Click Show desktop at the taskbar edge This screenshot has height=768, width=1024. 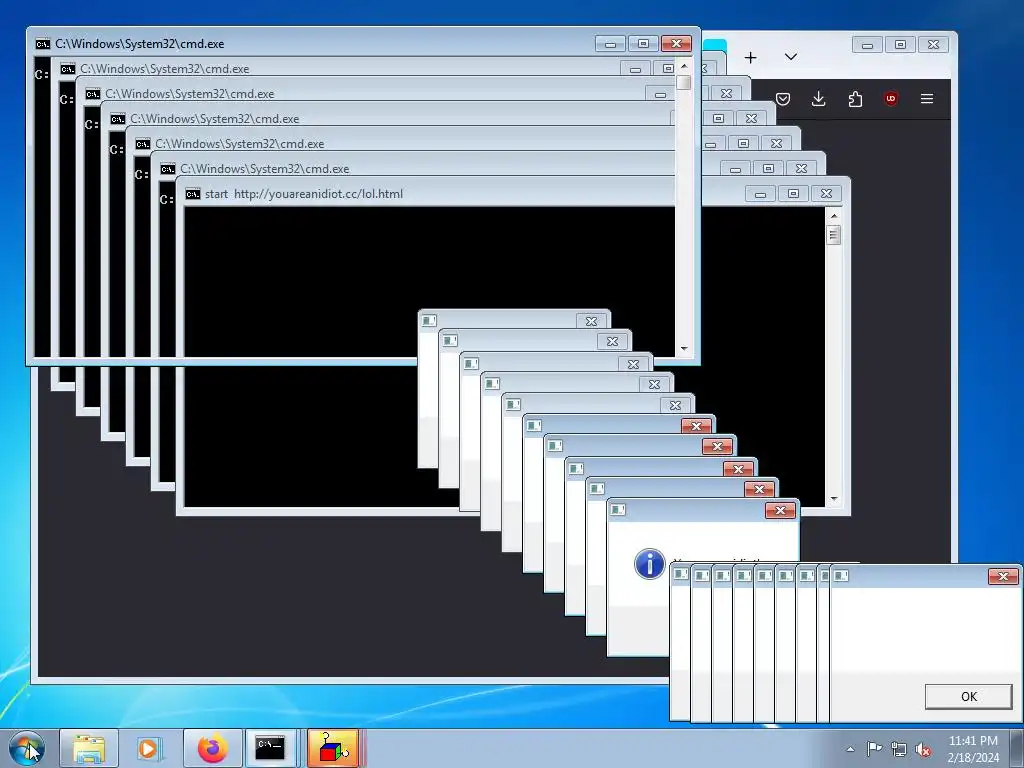point(1017,748)
